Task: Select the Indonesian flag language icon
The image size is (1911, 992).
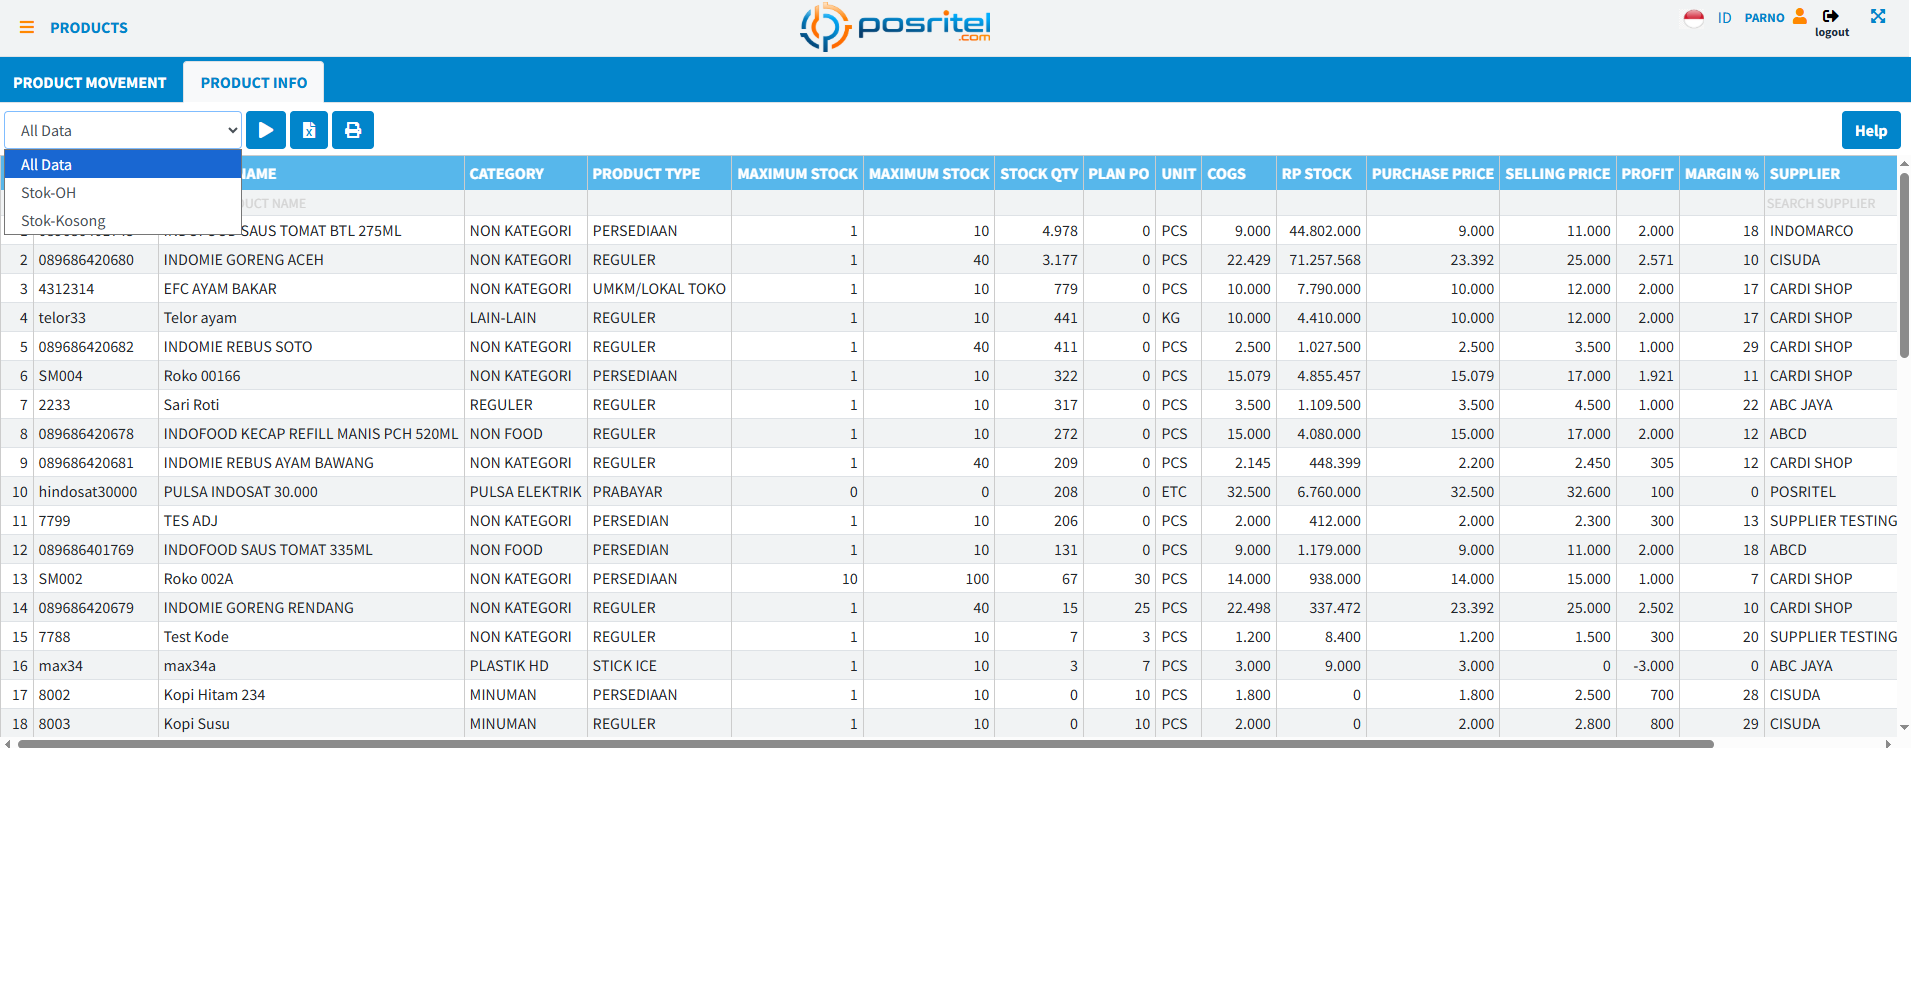Action: tap(1693, 18)
